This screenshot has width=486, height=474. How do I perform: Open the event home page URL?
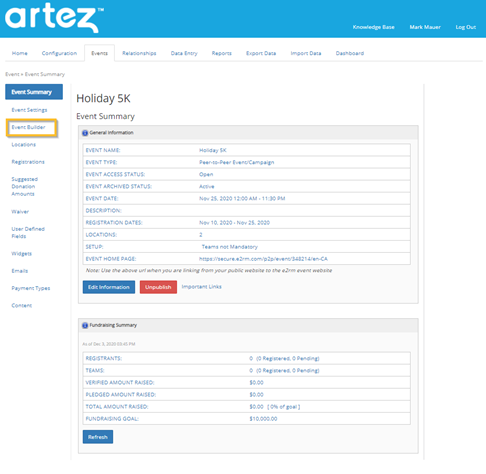coord(263,259)
